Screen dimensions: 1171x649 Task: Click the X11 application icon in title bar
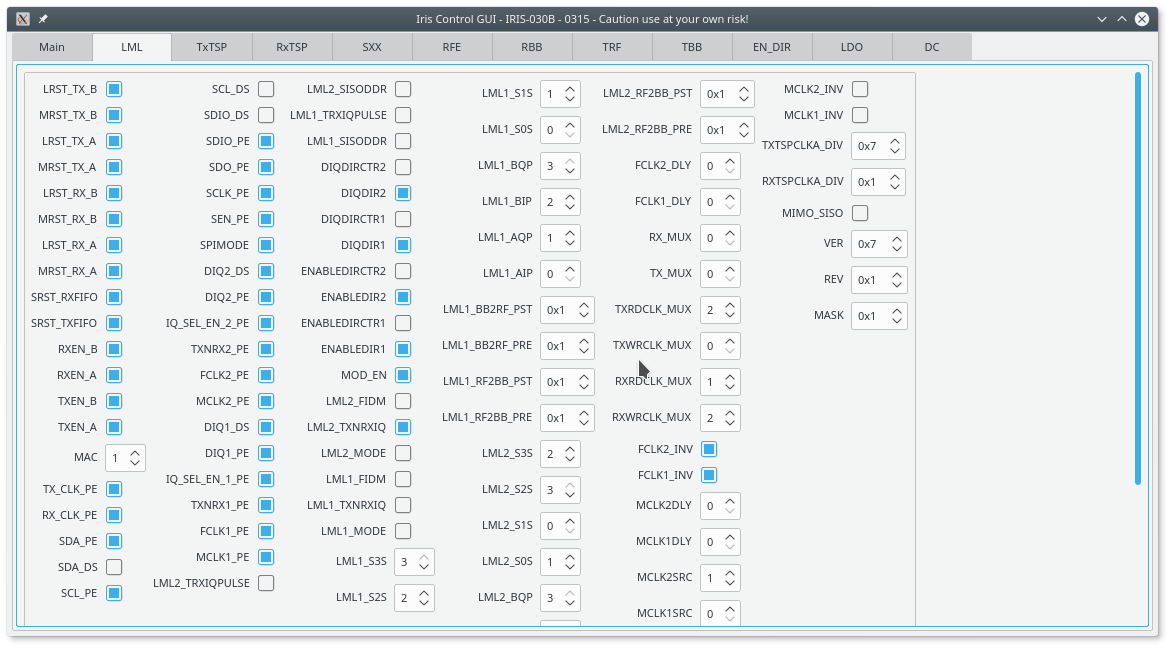click(23, 19)
